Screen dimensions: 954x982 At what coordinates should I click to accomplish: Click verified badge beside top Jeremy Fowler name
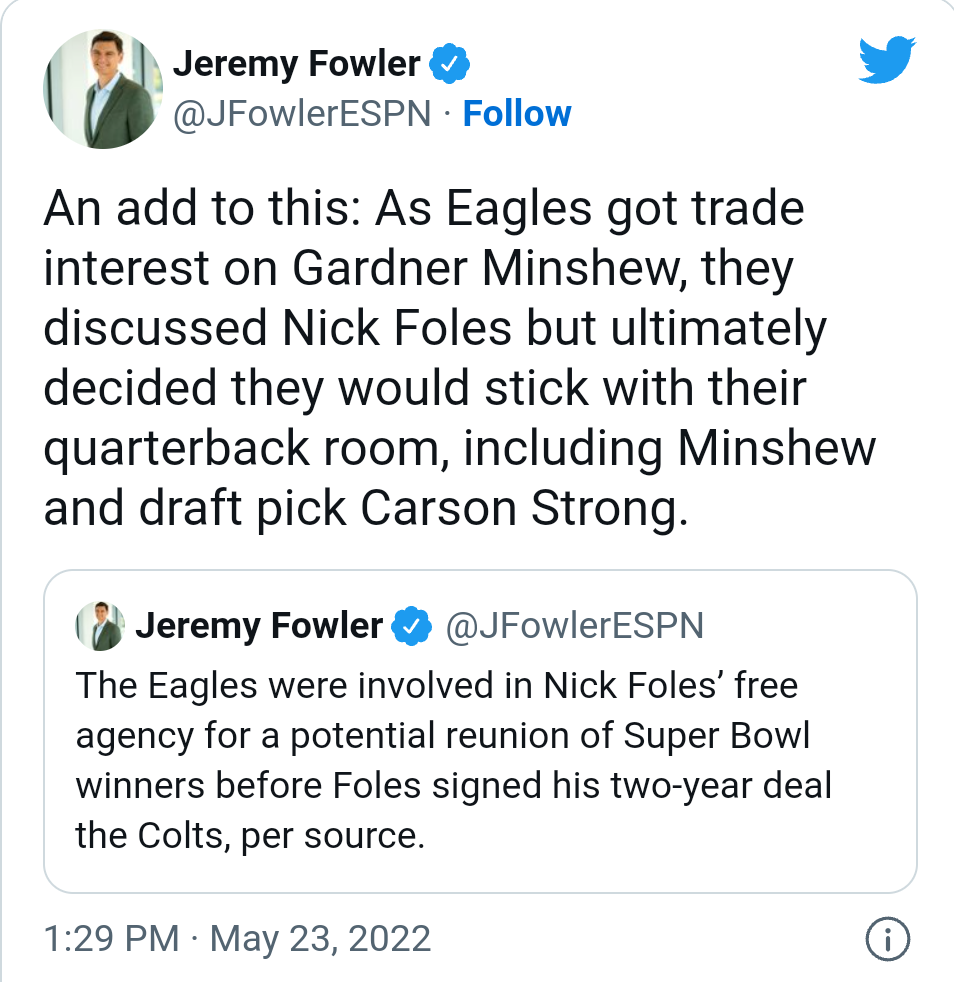[449, 64]
